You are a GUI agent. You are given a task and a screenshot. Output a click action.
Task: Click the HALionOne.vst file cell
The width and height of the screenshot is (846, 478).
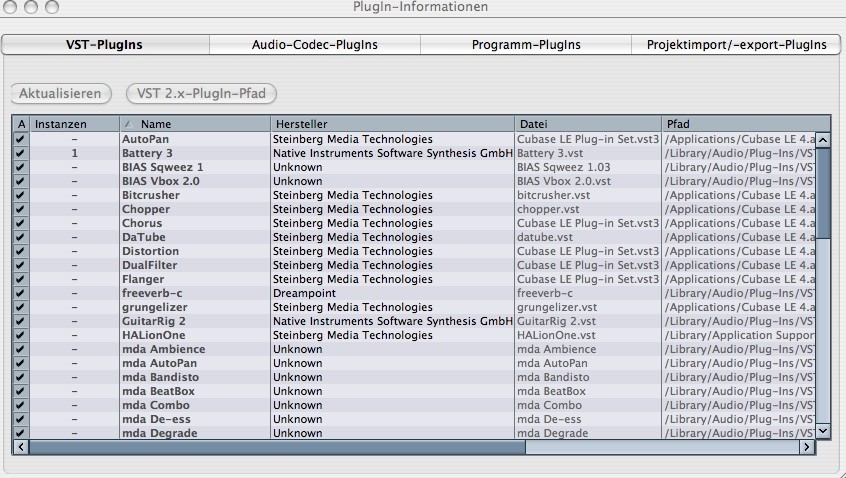588,336
